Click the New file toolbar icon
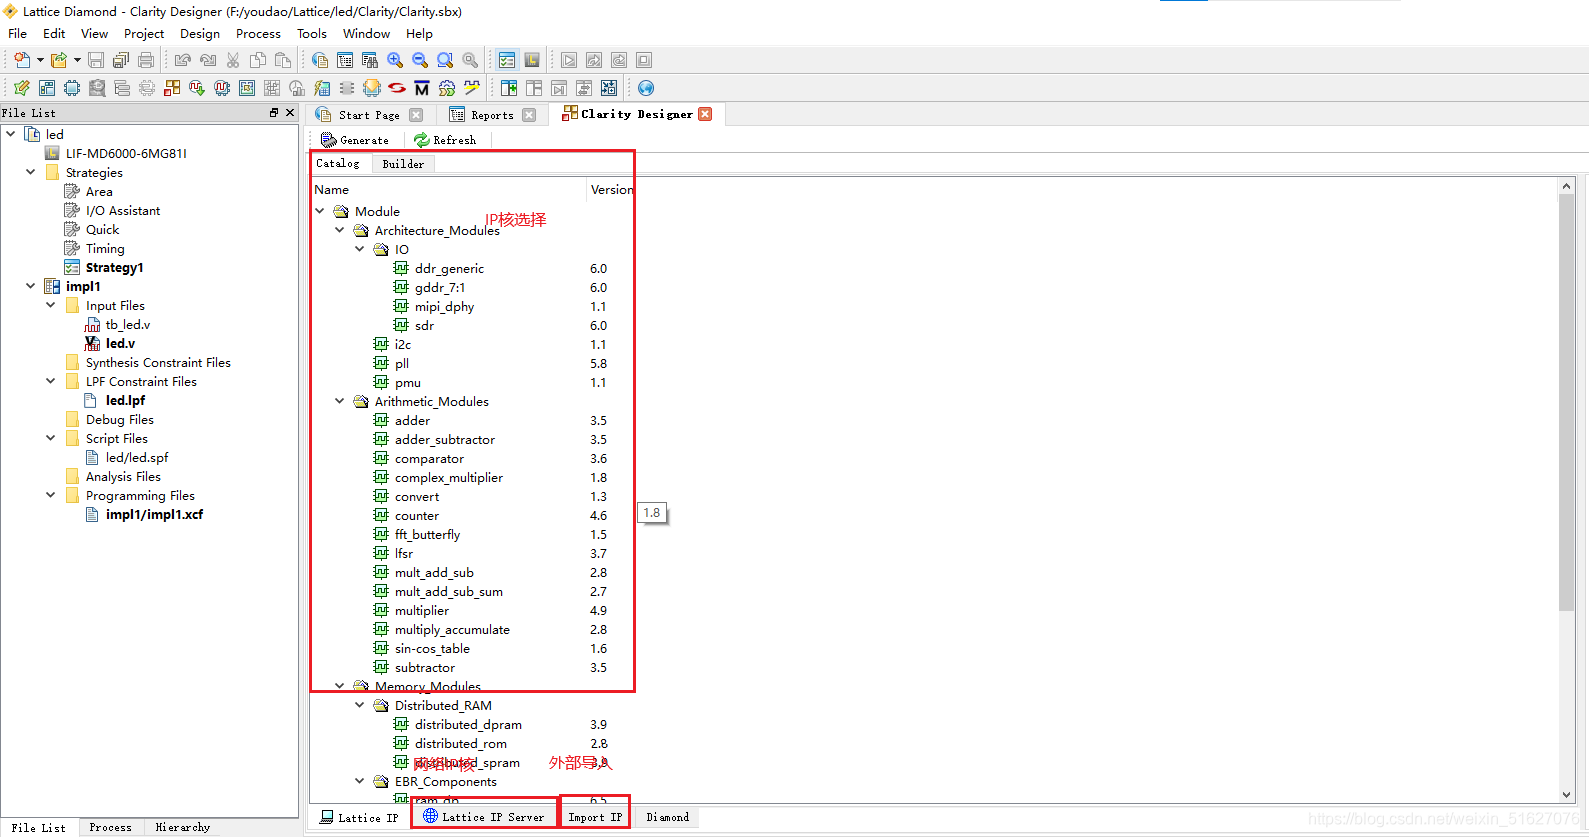1589x837 pixels. pyautogui.click(x=22, y=60)
